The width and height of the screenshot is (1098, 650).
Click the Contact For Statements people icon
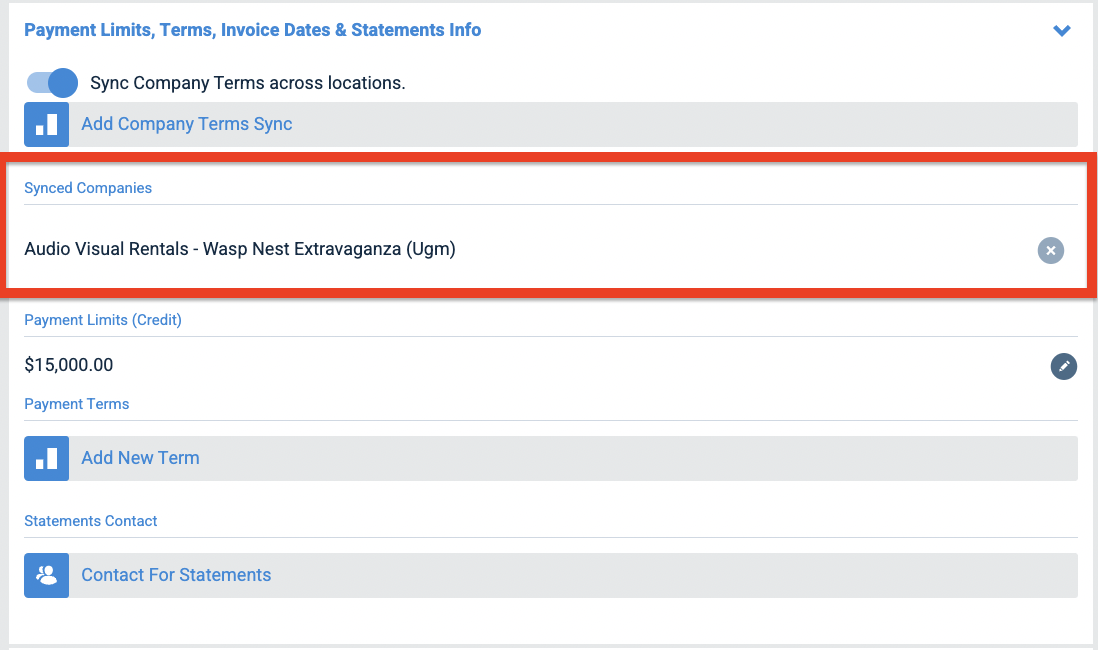click(46, 575)
